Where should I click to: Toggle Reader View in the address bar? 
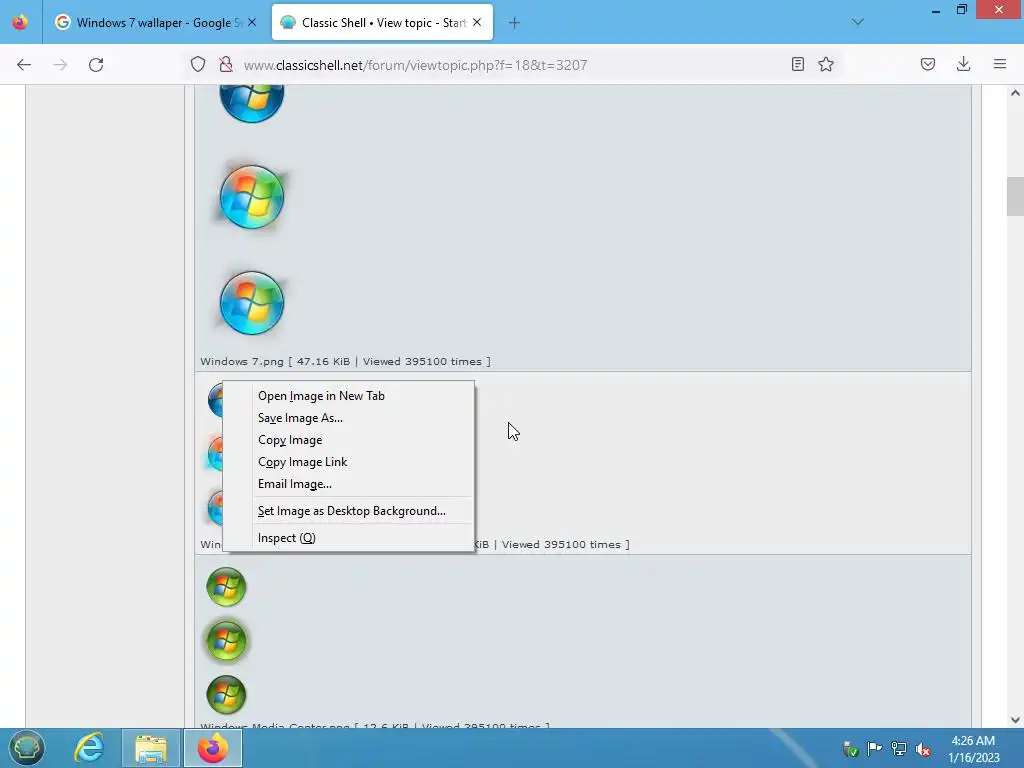click(x=797, y=64)
